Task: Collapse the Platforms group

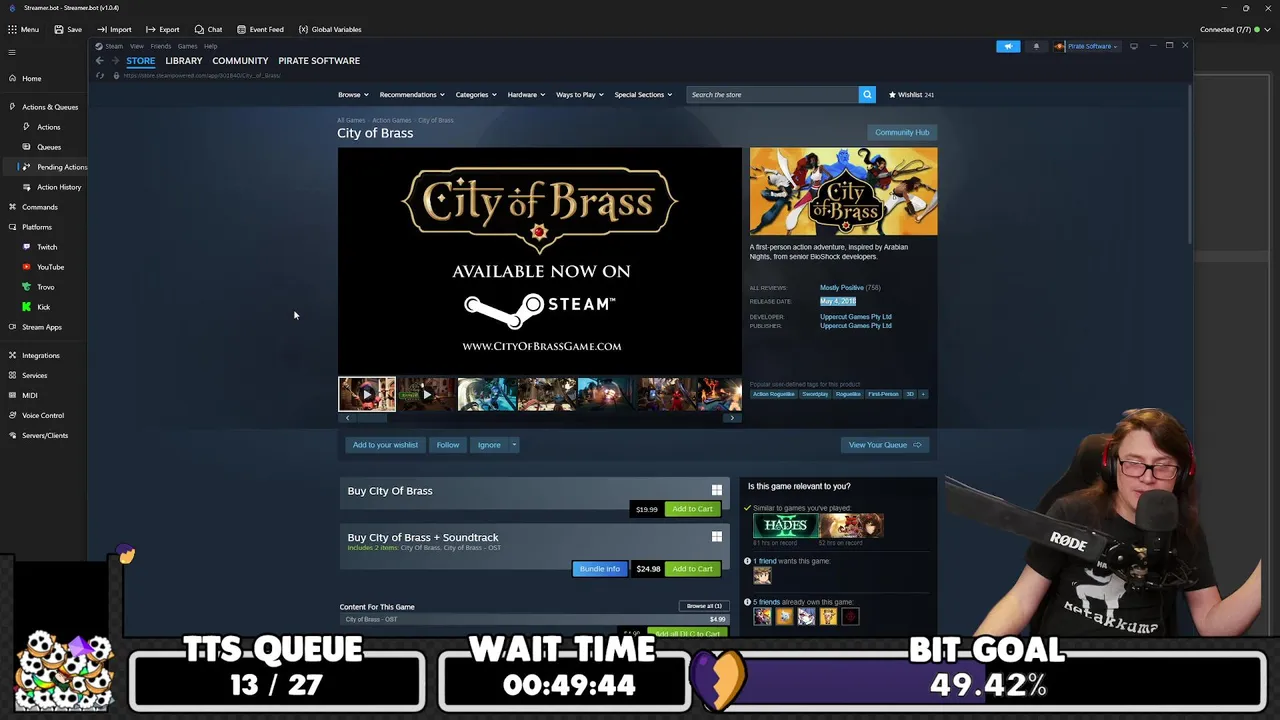Action: point(36,227)
